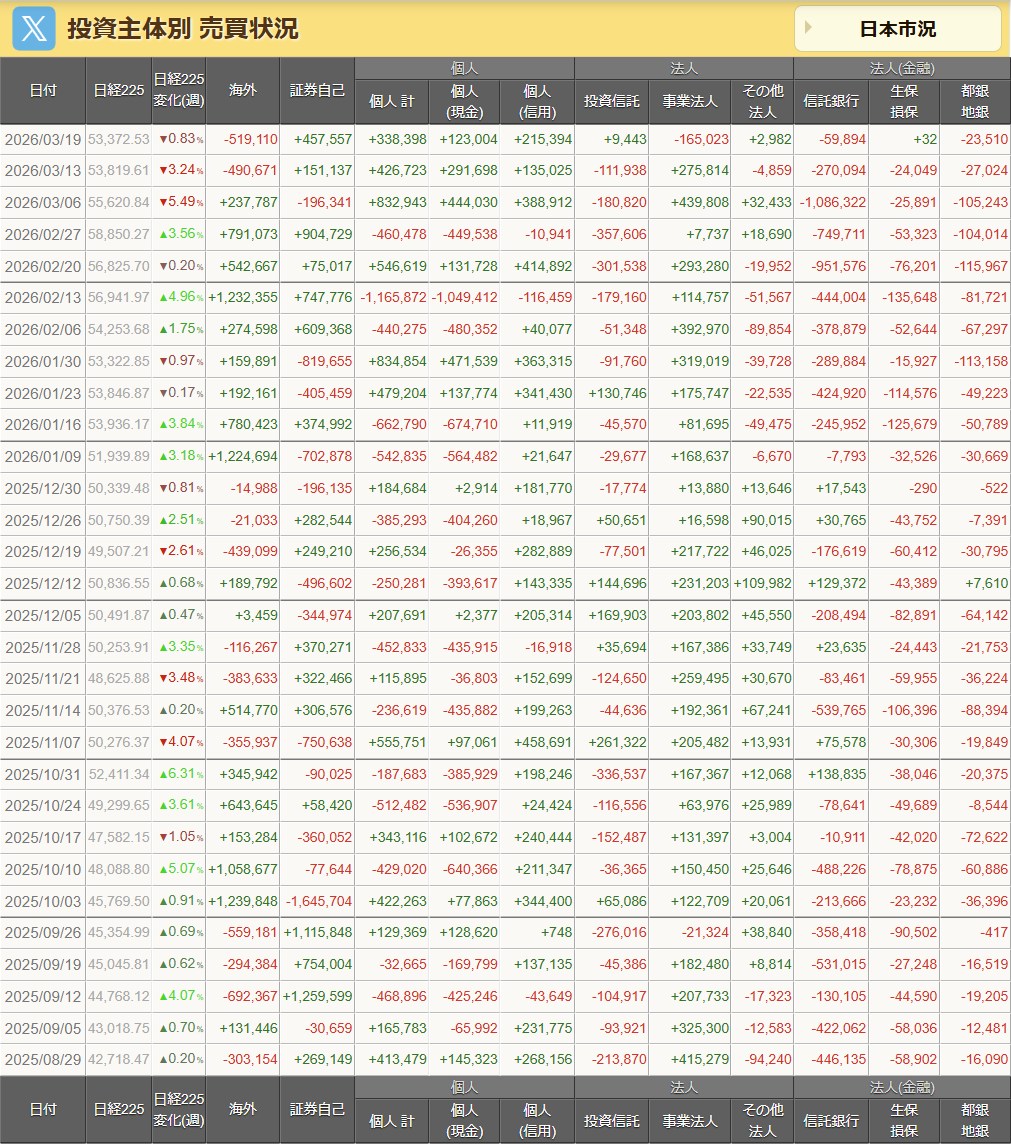This screenshot has height=1144, width=1011.
Task: Select the 2025/08/29 date cell
Action: pyautogui.click(x=43, y=1059)
